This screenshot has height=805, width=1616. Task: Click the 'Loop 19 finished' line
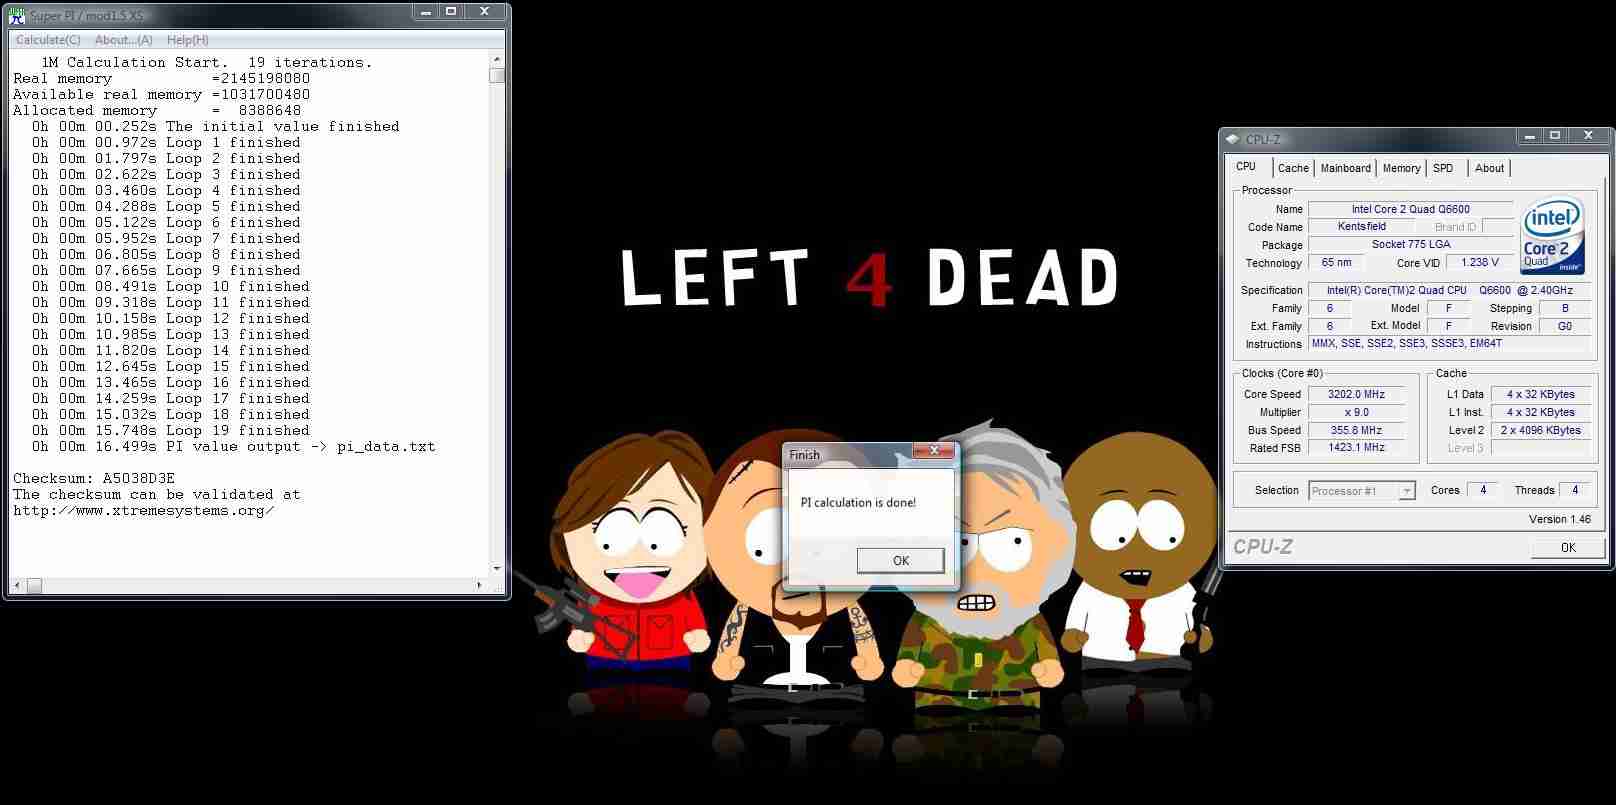click(170, 431)
